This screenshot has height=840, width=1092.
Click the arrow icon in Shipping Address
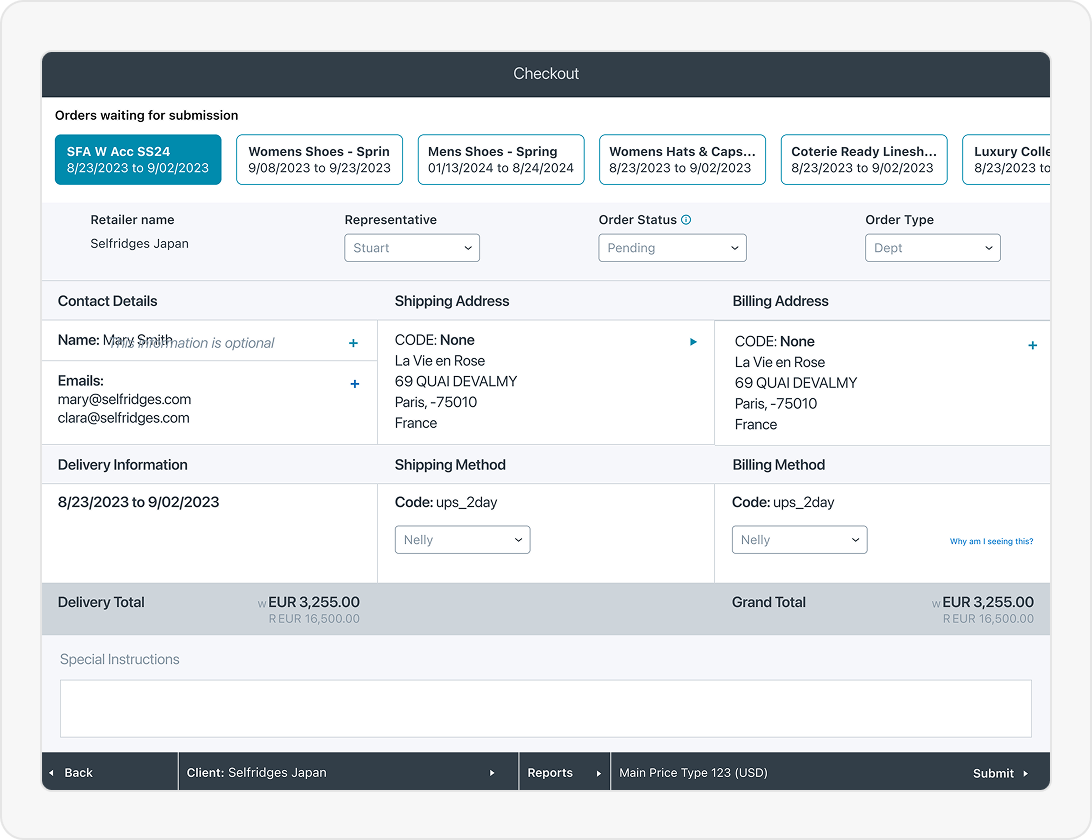point(693,342)
